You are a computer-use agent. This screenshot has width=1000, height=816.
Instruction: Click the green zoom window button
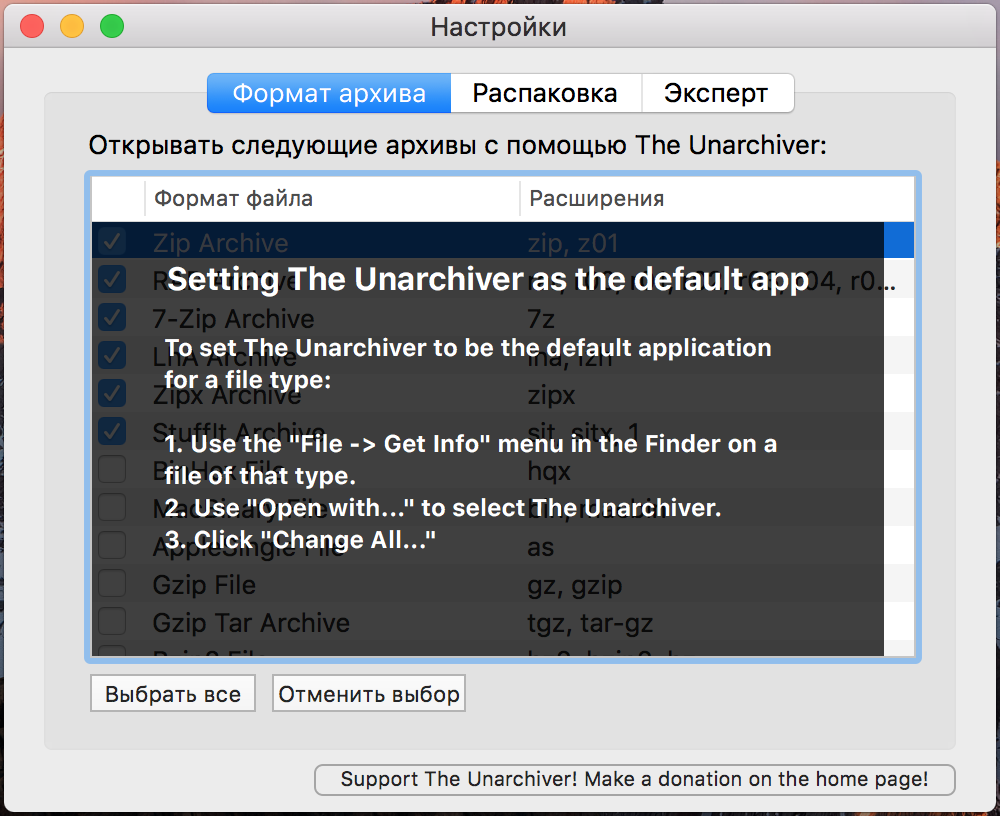tap(112, 26)
